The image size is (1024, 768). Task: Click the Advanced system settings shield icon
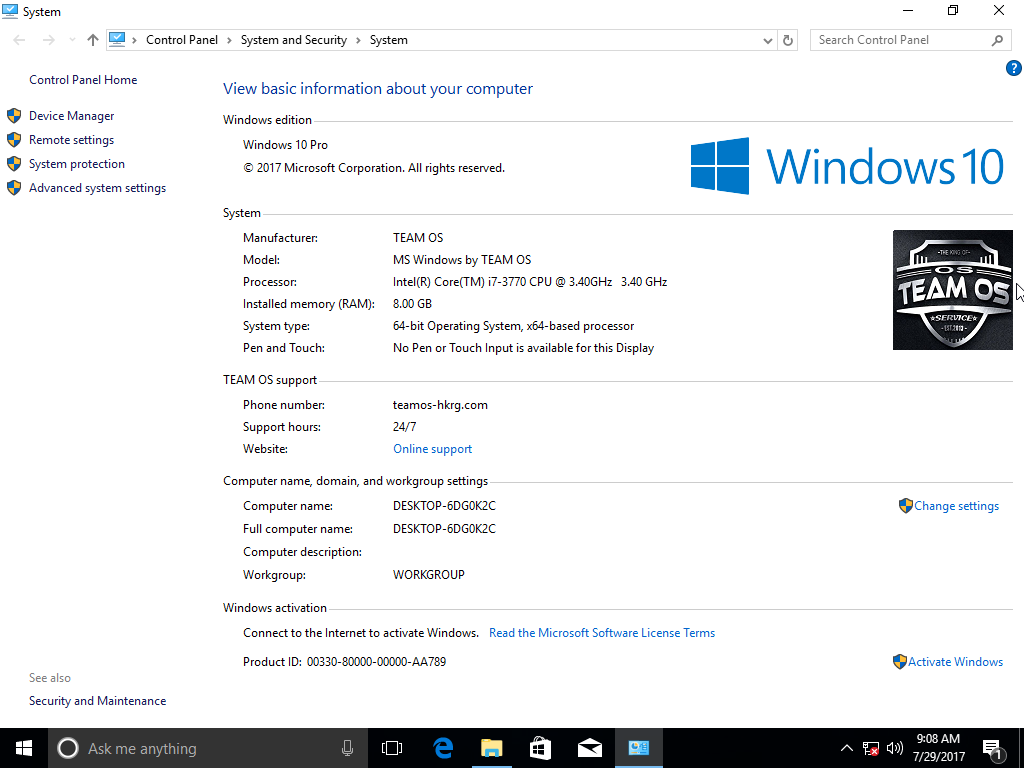(x=14, y=188)
